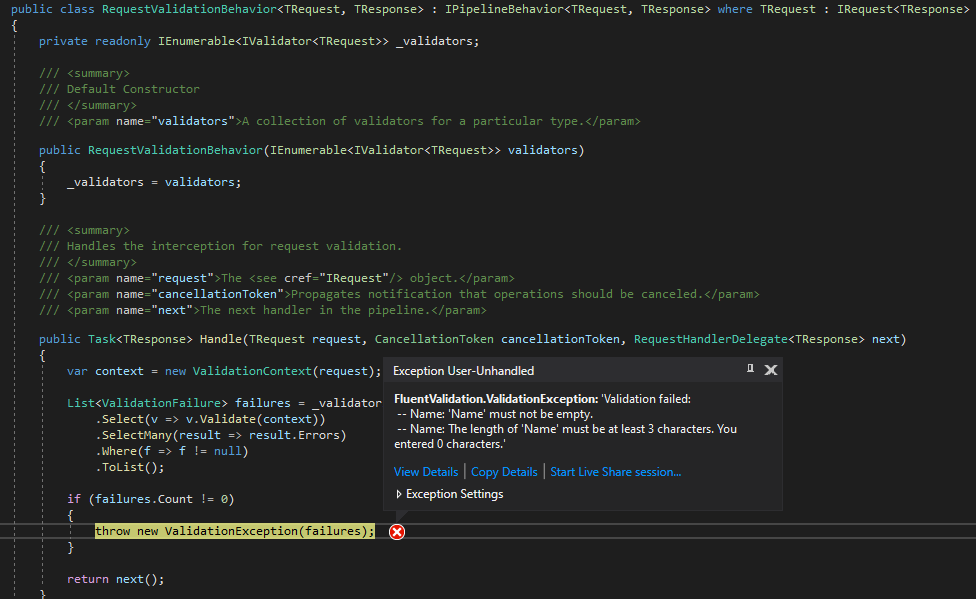Click the red exception error icon
The image size is (976, 599).
coord(396,532)
